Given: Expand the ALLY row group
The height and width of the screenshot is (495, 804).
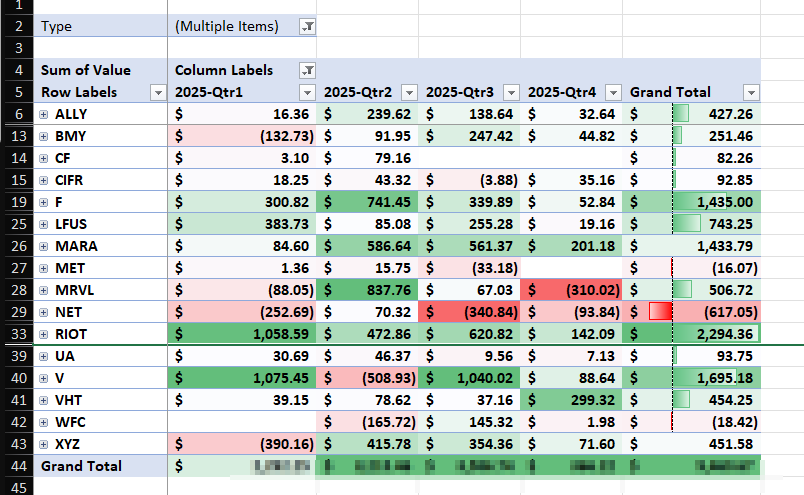Looking at the screenshot, I should (44, 115).
